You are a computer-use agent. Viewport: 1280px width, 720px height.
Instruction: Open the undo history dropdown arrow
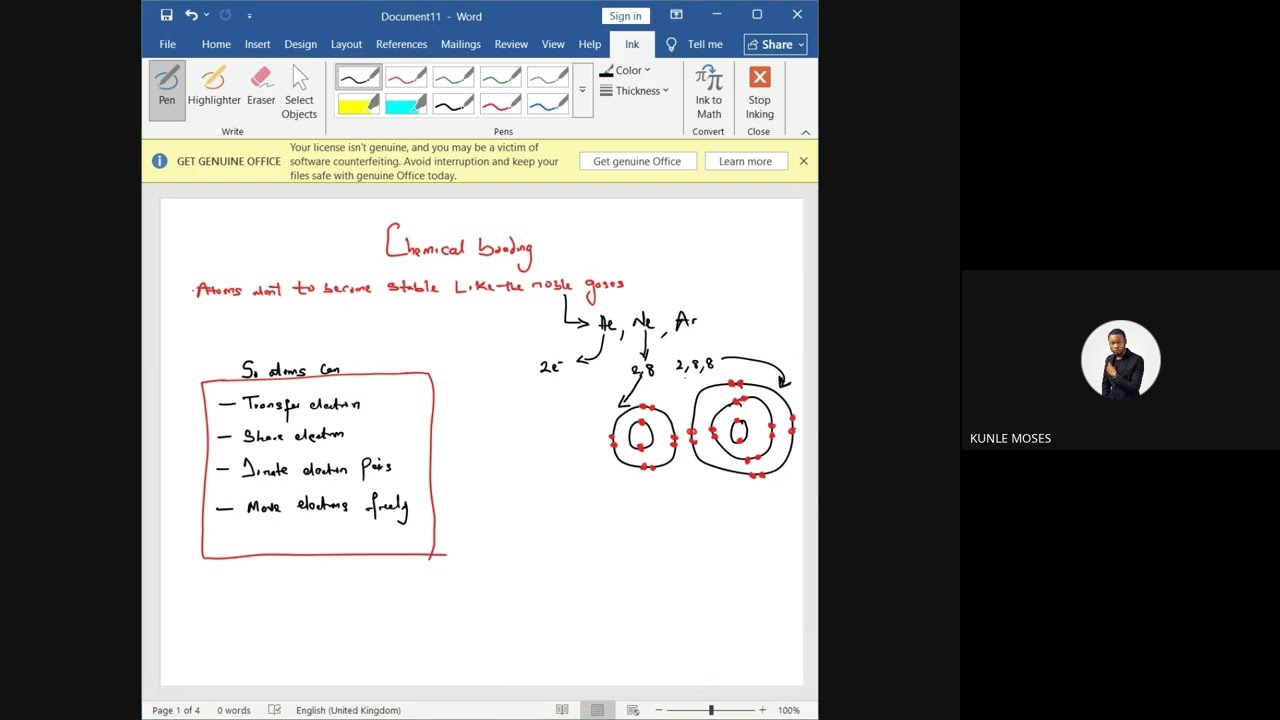tap(207, 15)
